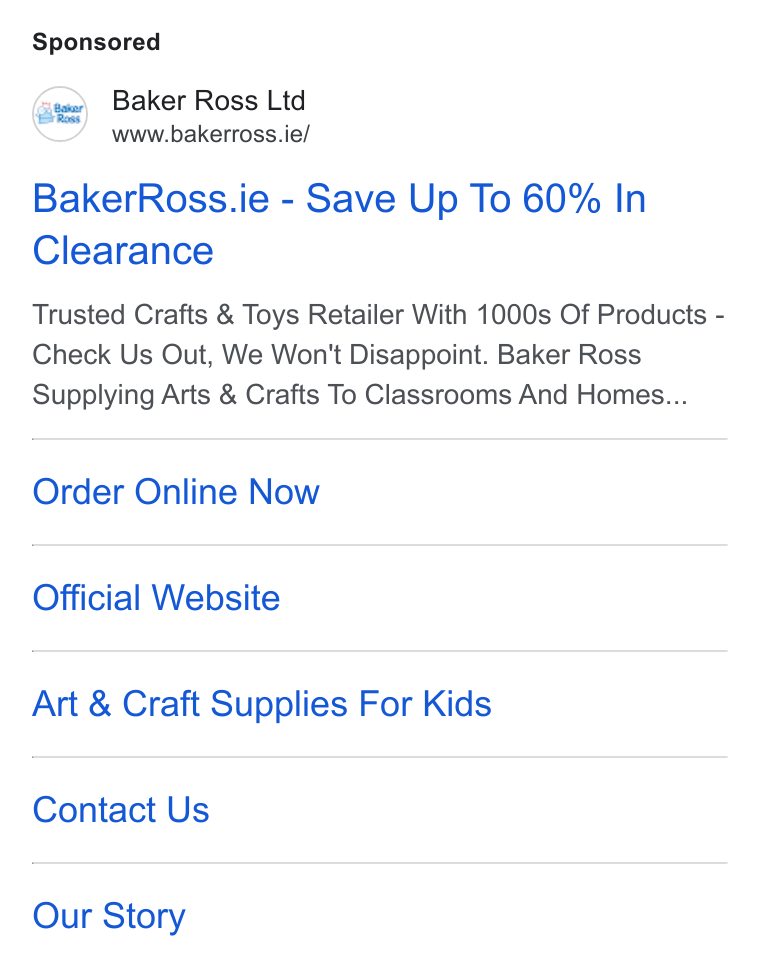Viewport: 760px width, 968px height.
Task: Click the www.bakerross.ie/ display URL
Action: coord(211,134)
